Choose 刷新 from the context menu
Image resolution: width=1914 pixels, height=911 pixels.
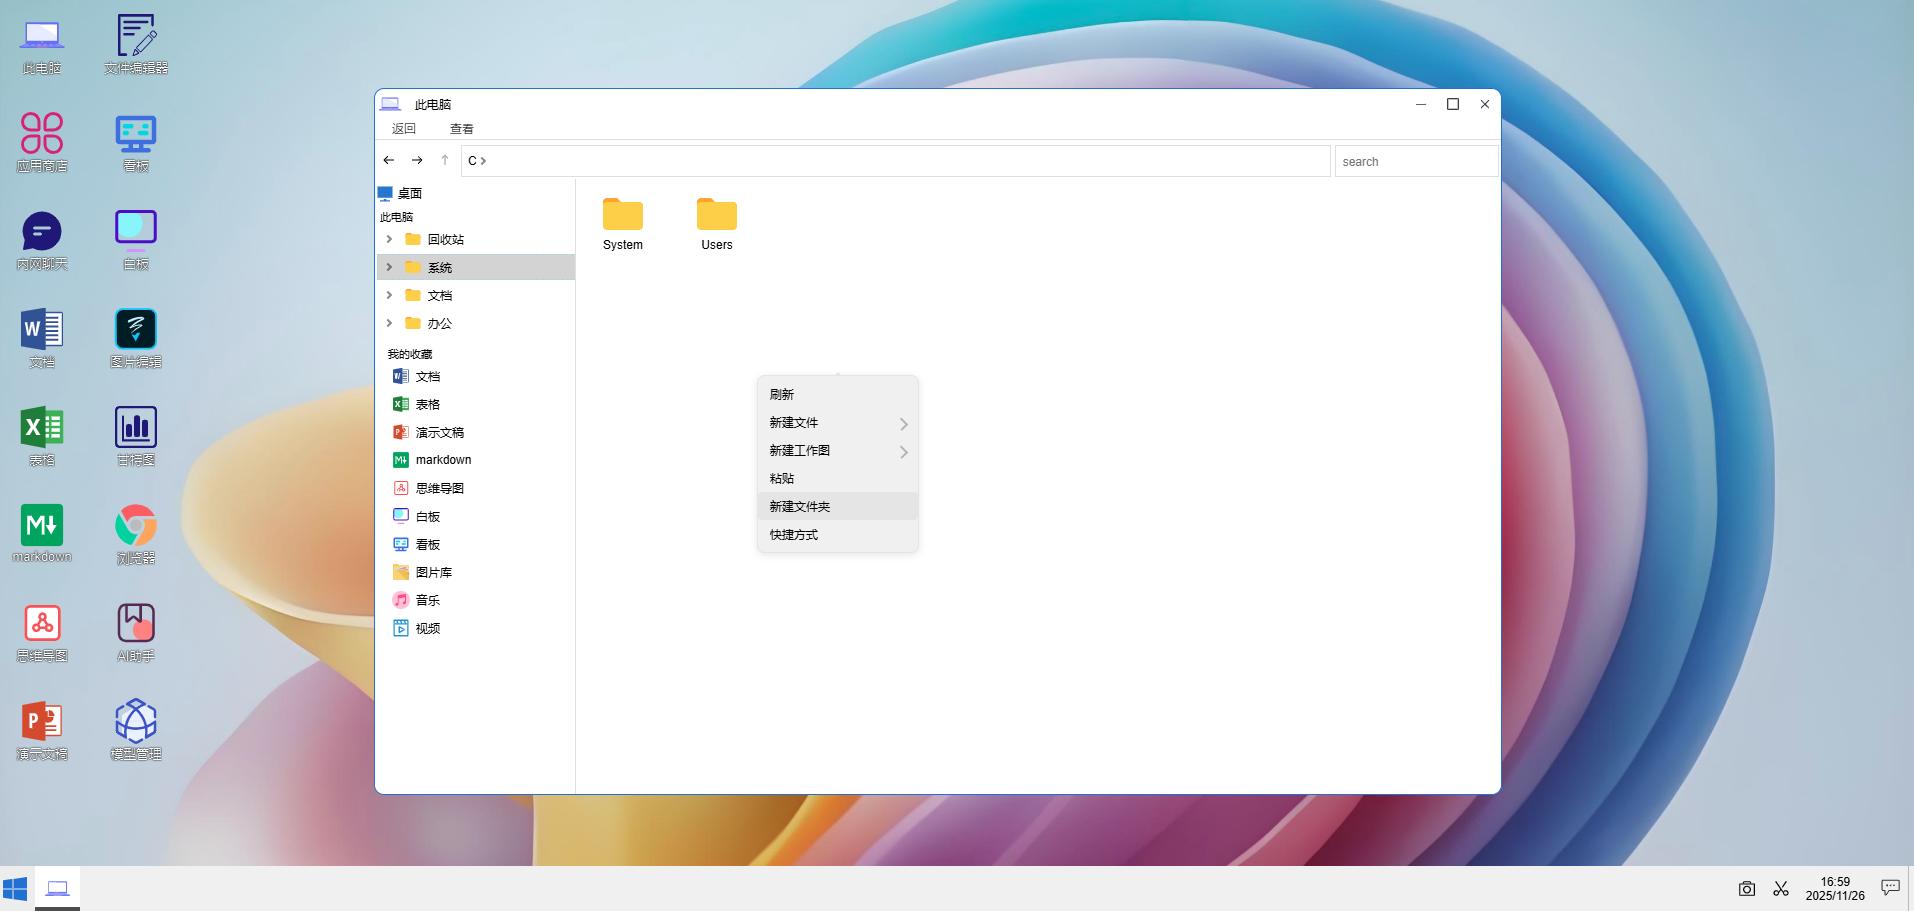point(838,394)
